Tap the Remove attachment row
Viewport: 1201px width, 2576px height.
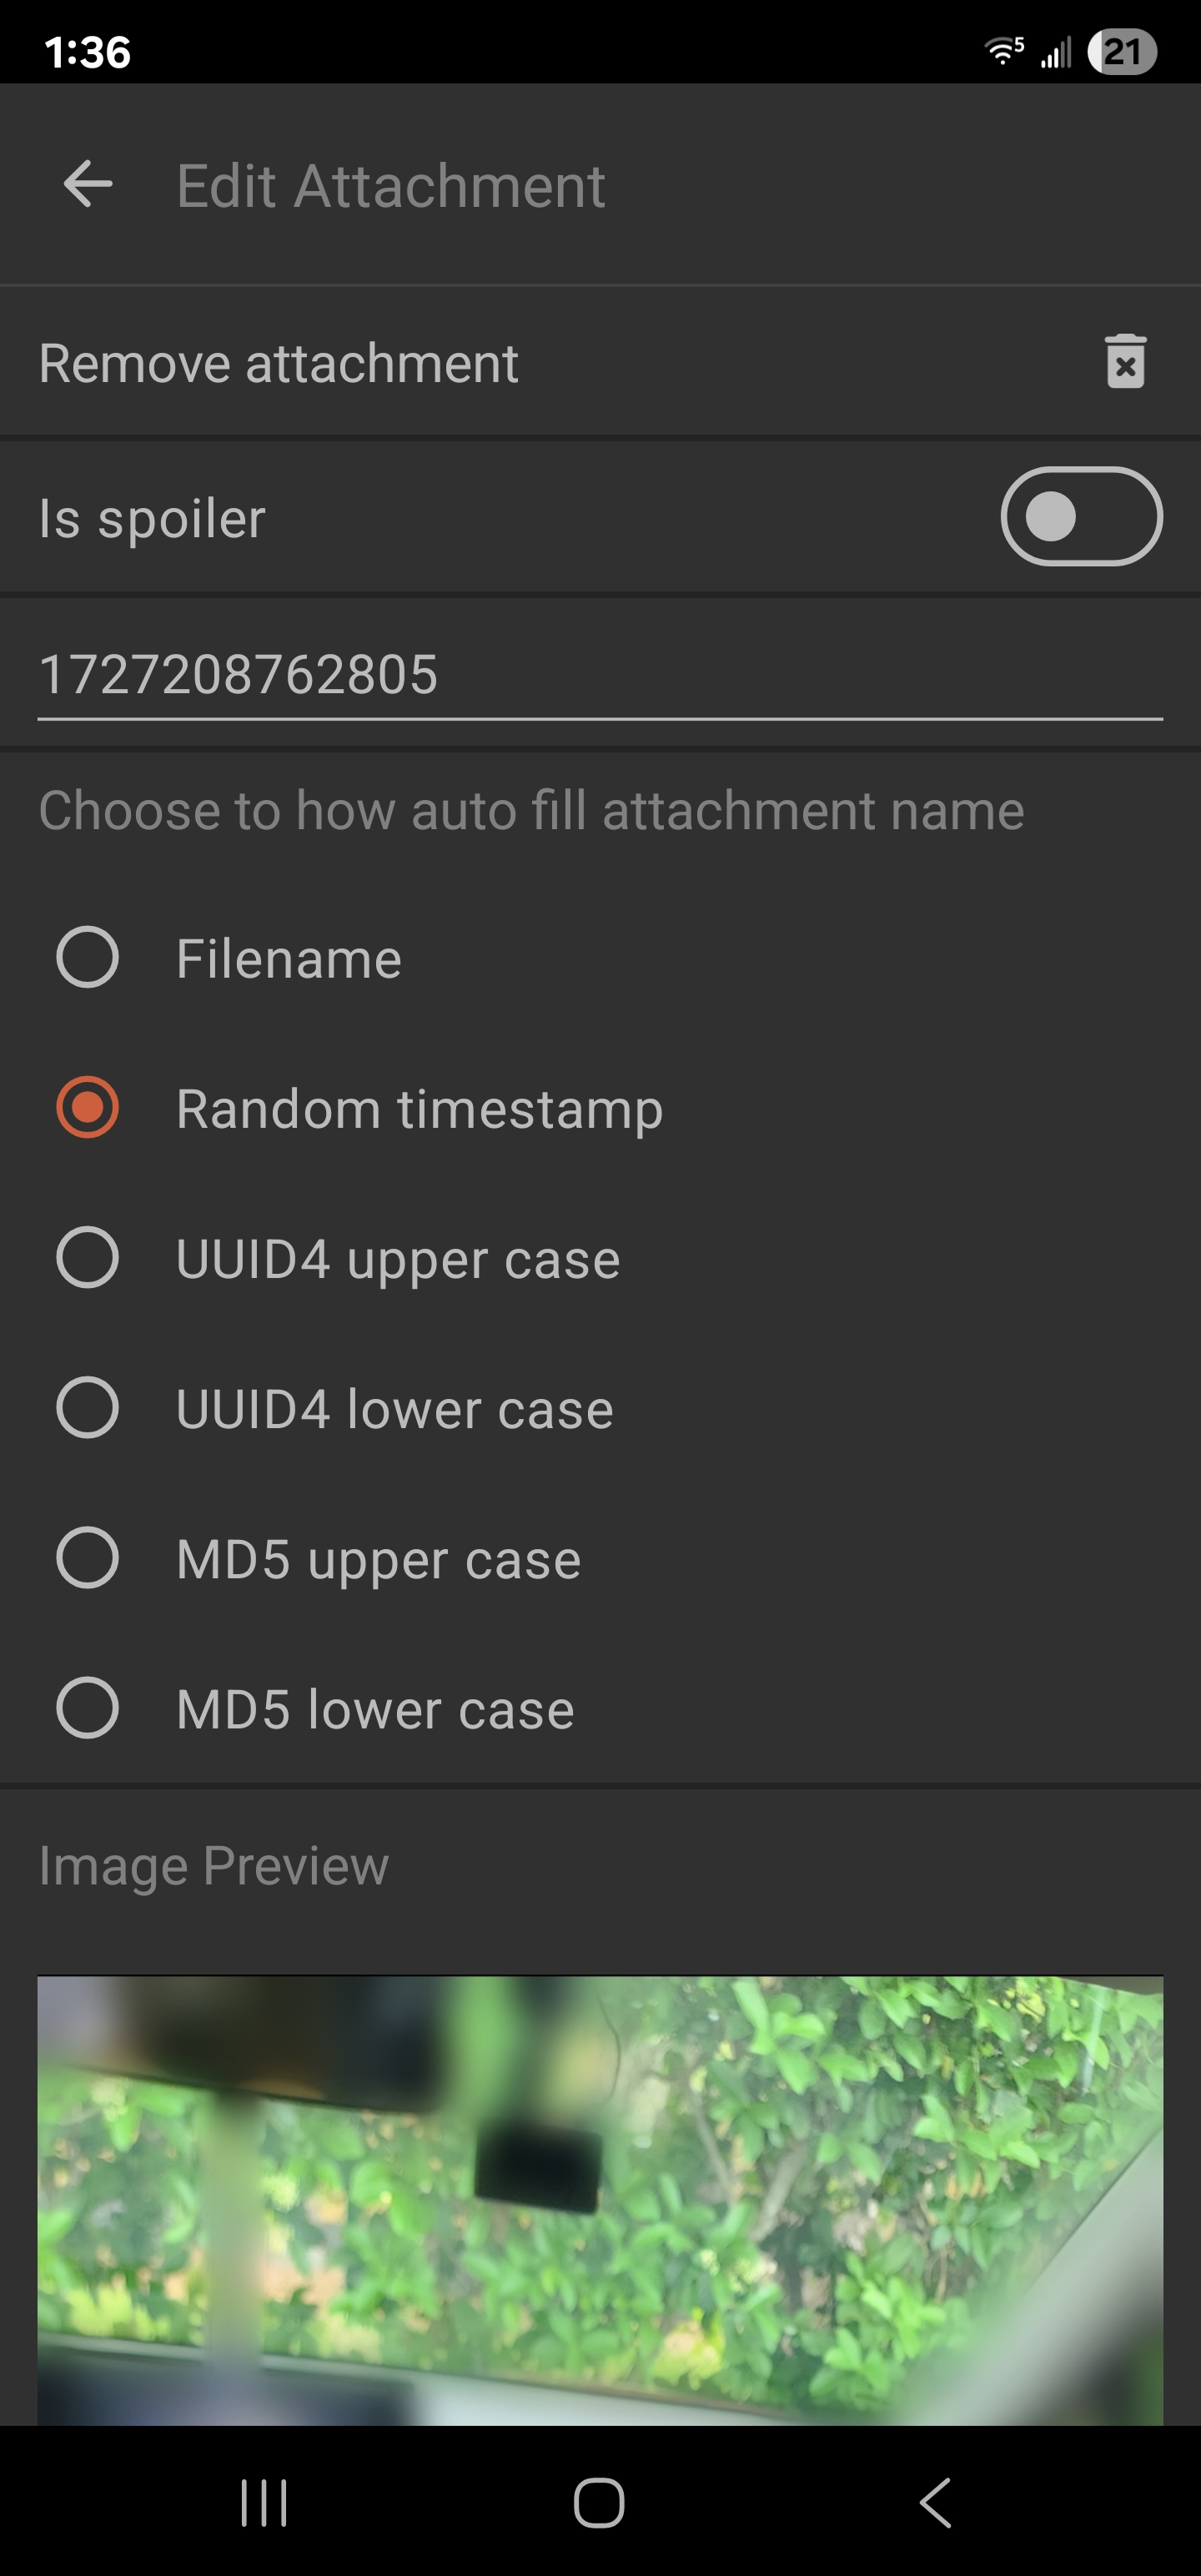278,363
